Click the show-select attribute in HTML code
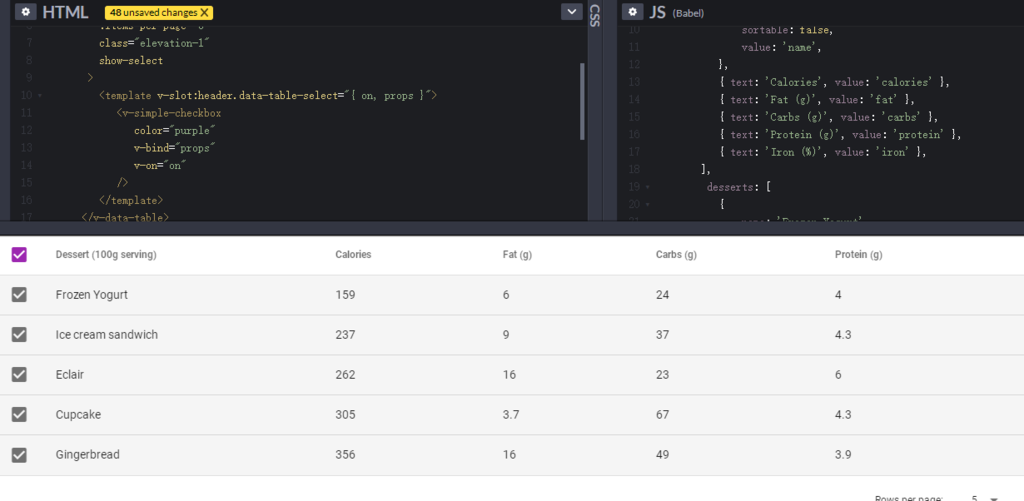Image resolution: width=1024 pixels, height=501 pixels. coord(131,61)
